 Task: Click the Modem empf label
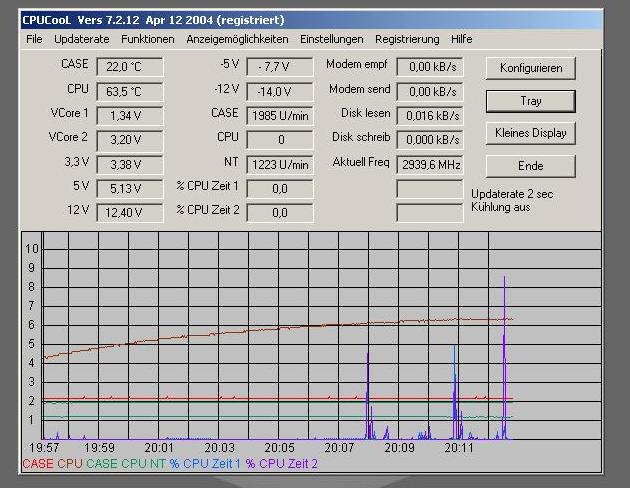(x=356, y=64)
